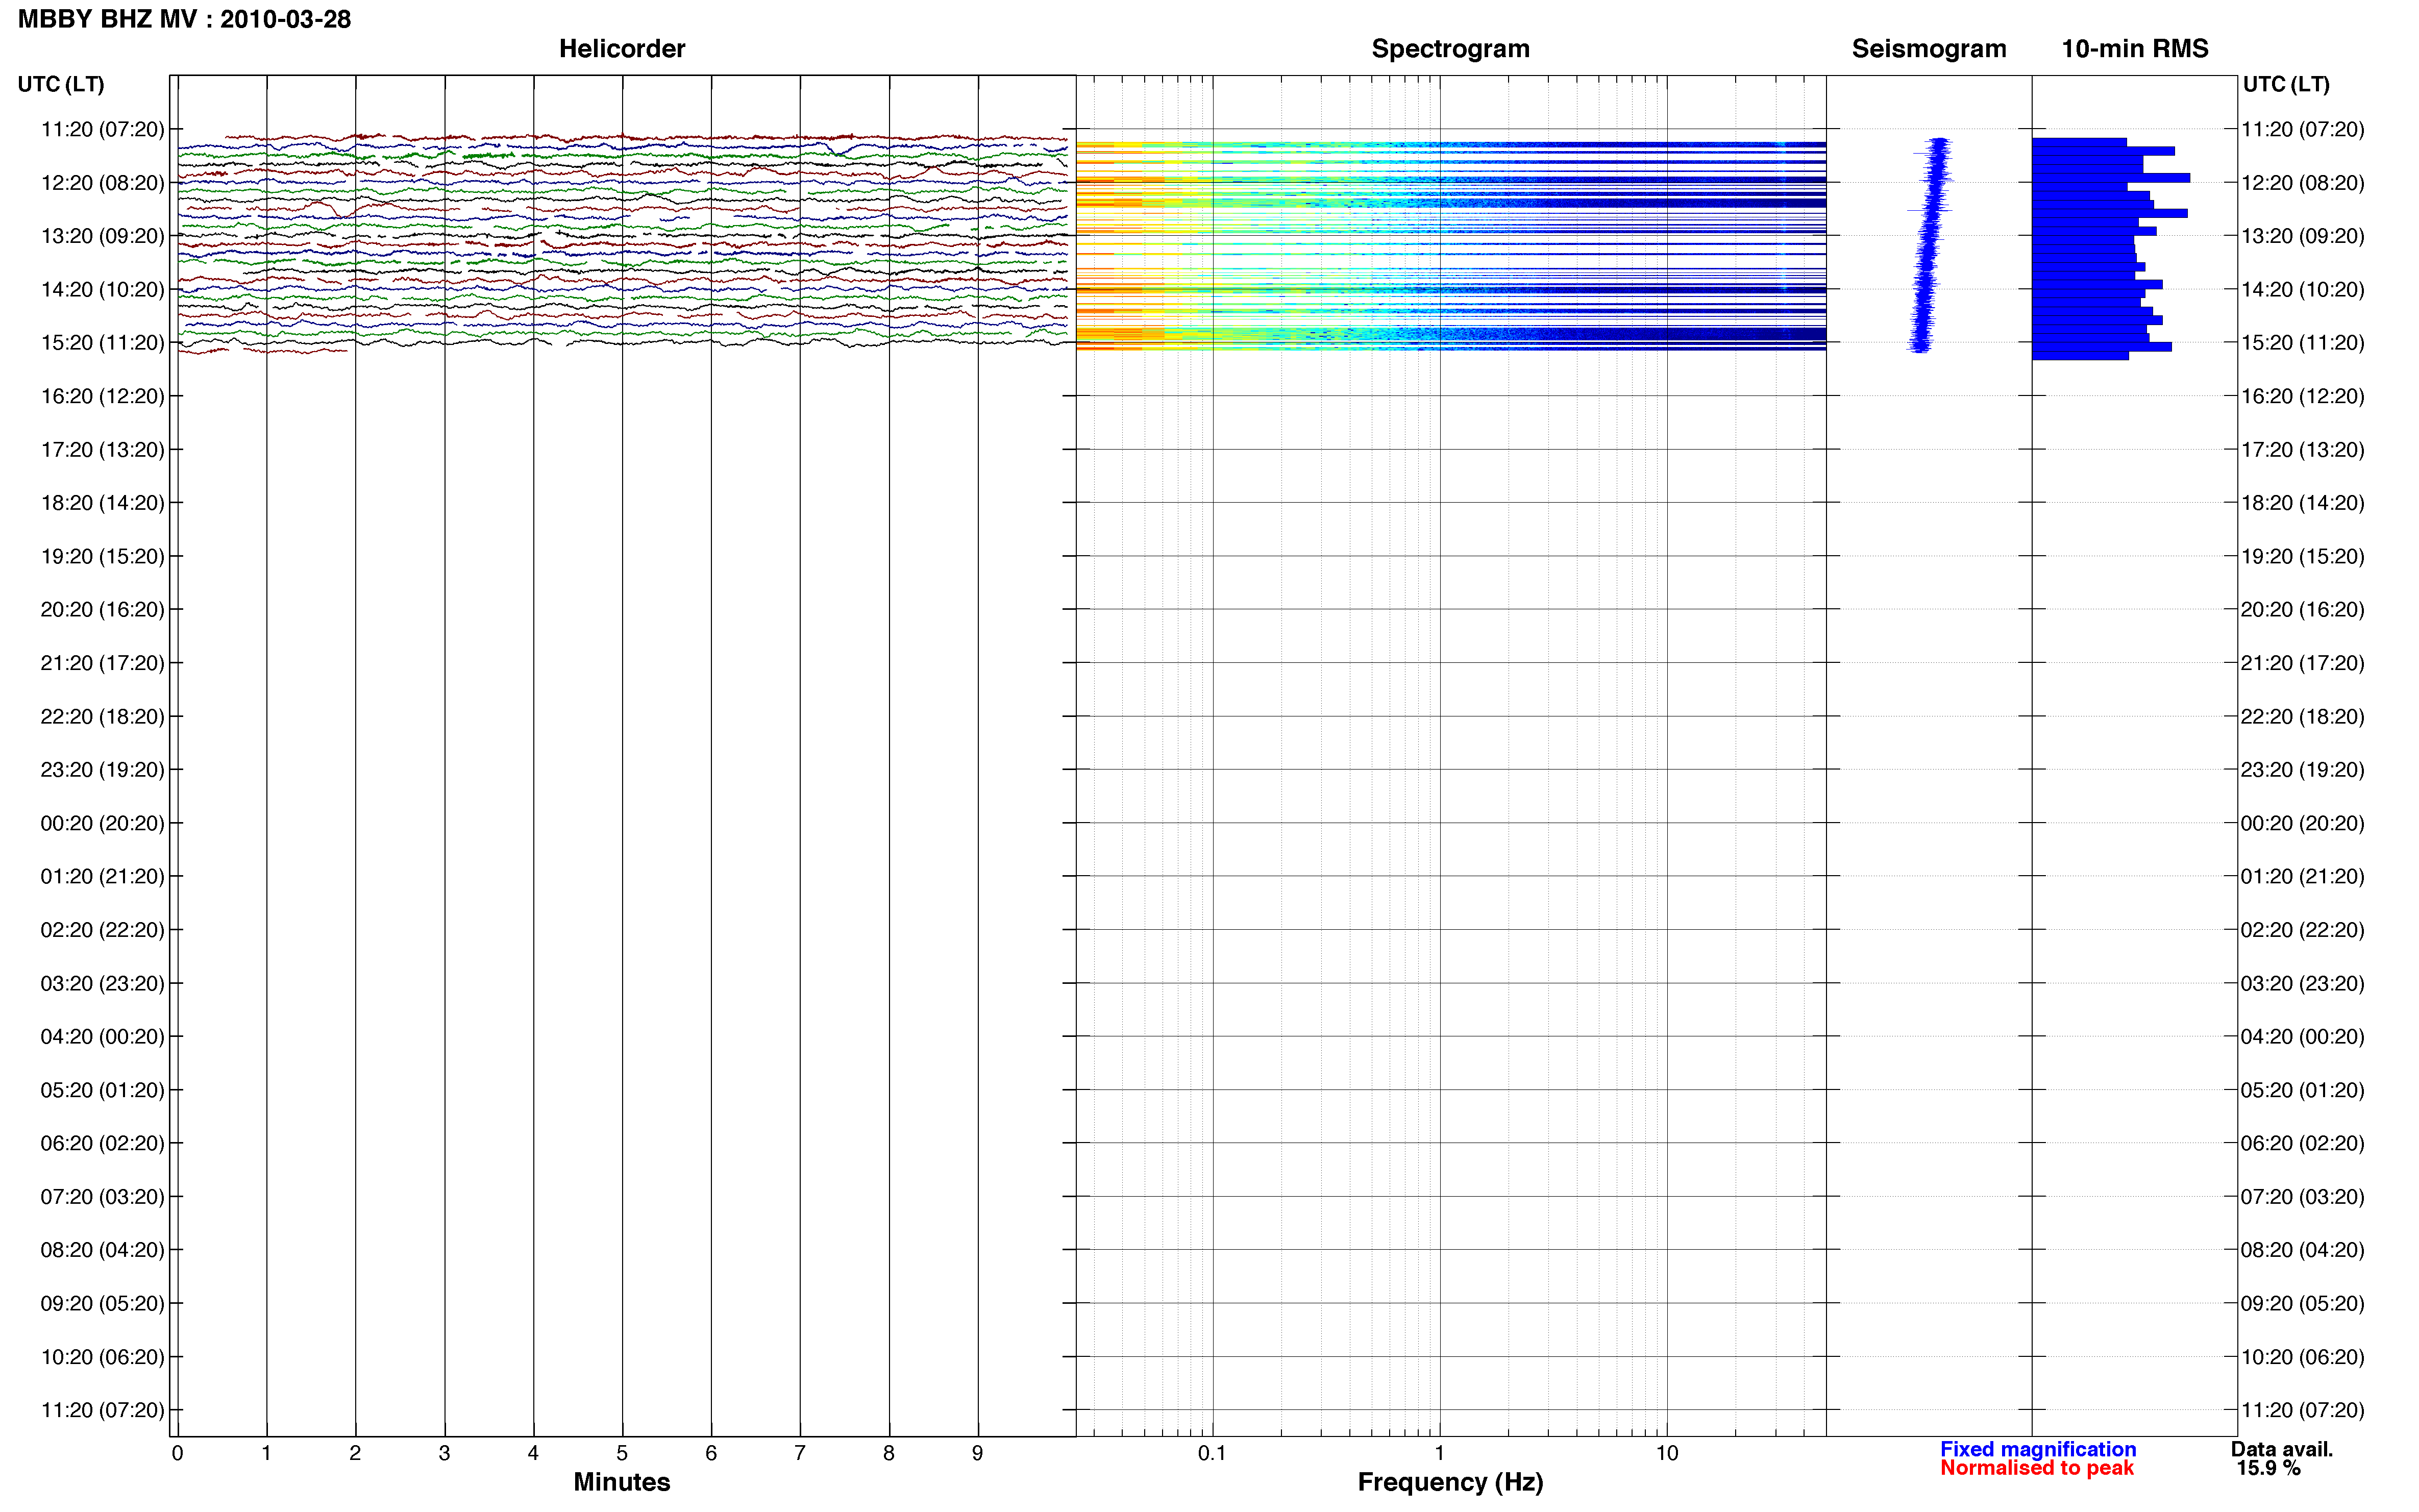Click right time label 19:20 (15:20)
Image resolution: width=2419 pixels, height=1512 pixels.
click(x=2302, y=556)
